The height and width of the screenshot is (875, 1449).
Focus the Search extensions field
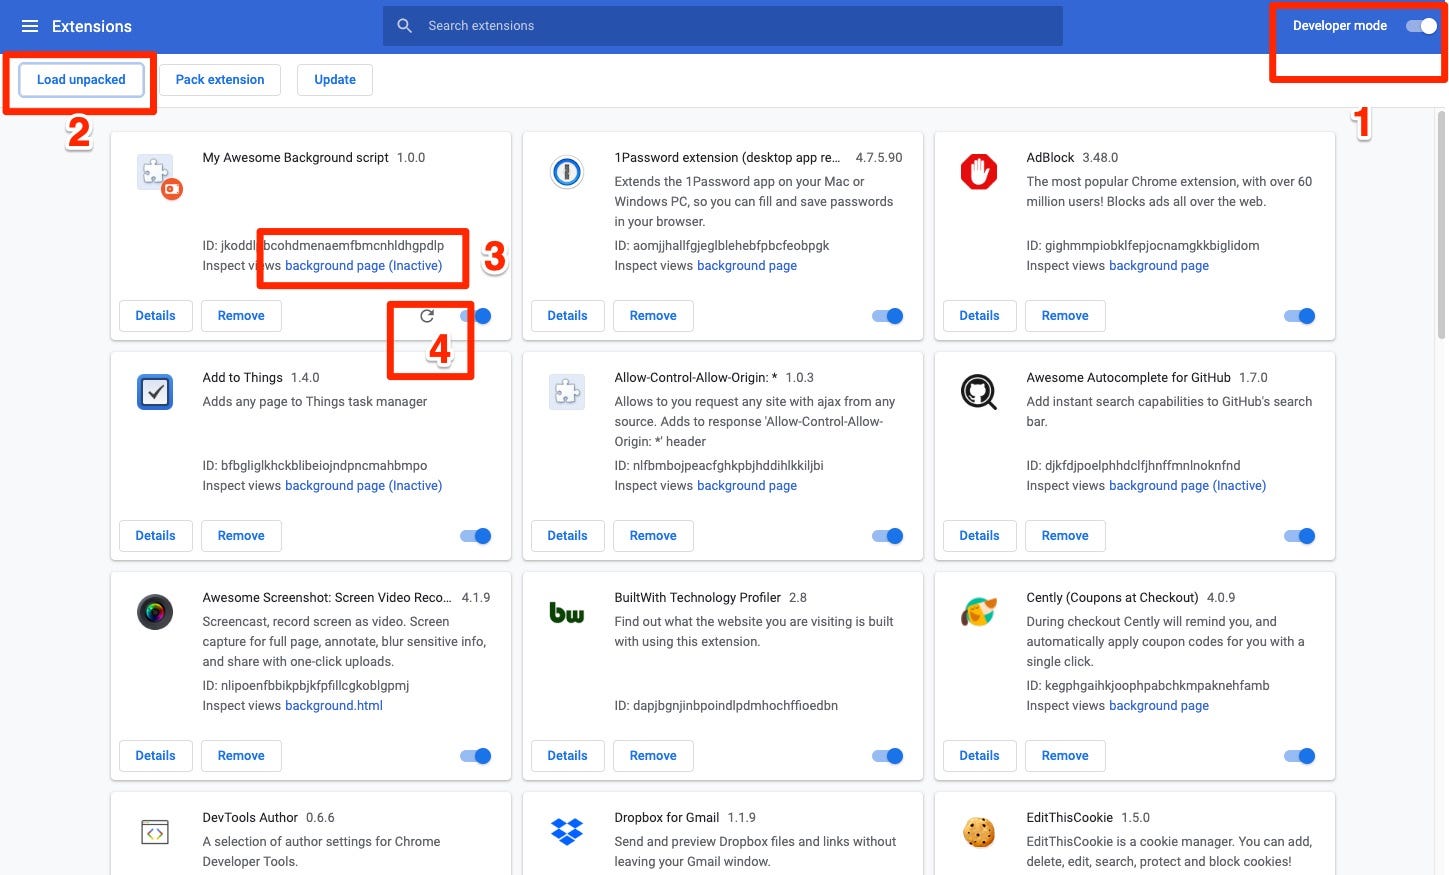click(x=723, y=26)
